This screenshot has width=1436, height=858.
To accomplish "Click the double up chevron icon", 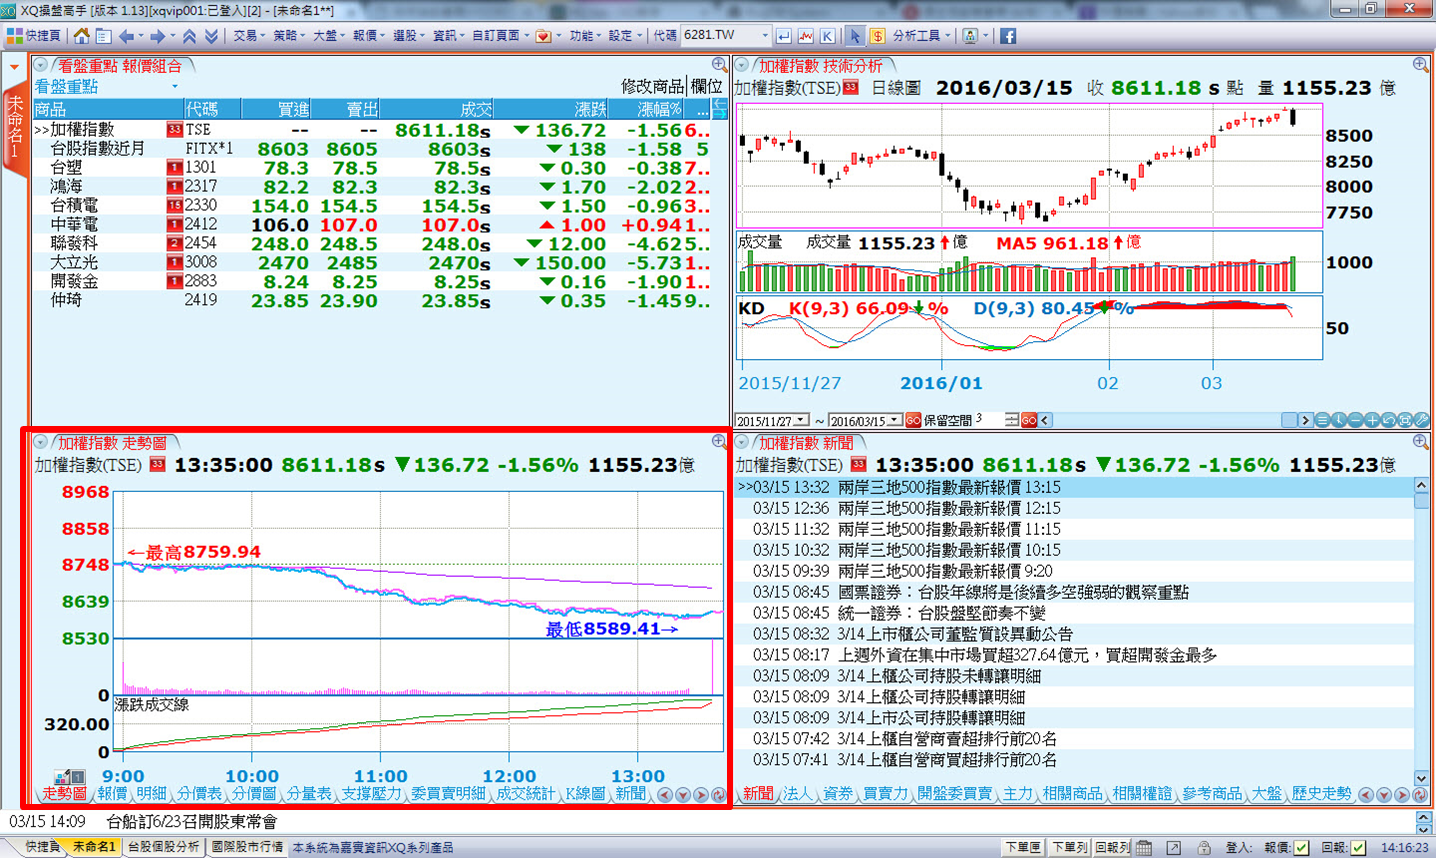I will coord(189,36).
